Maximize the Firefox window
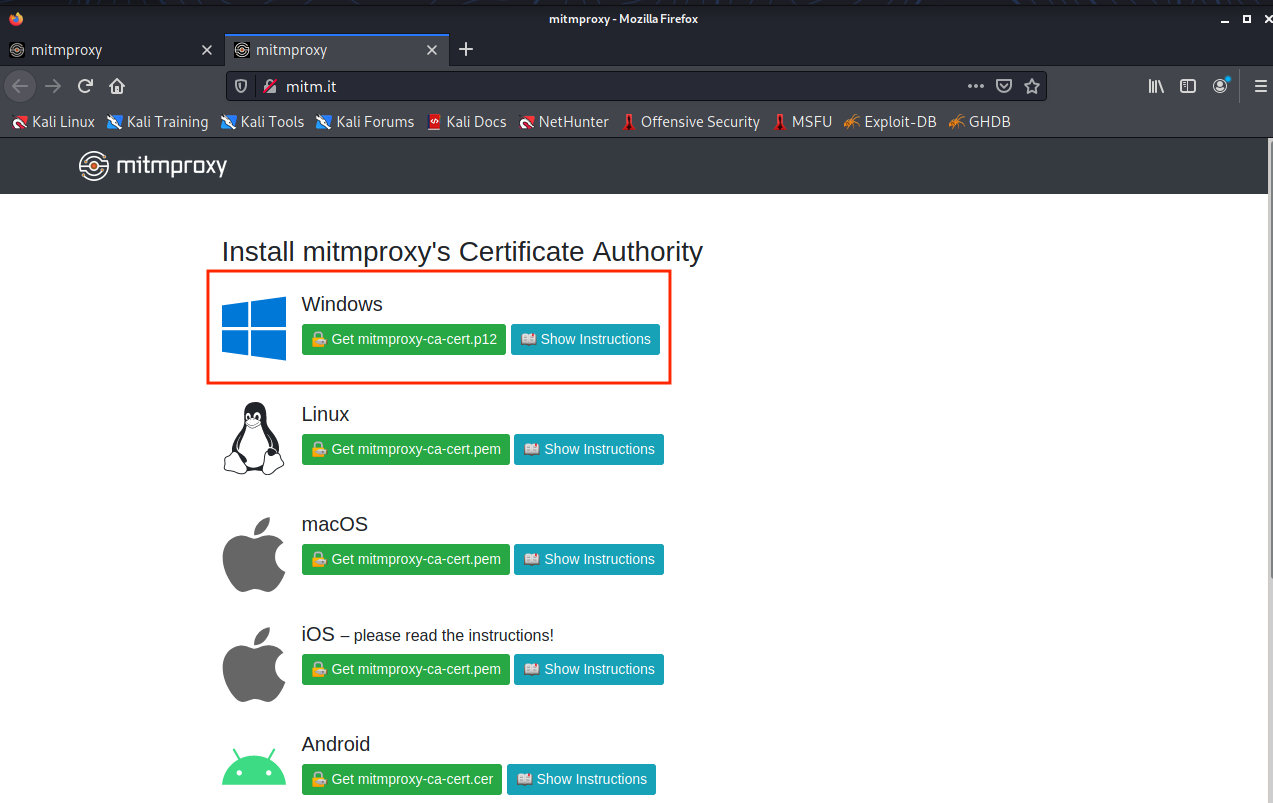This screenshot has width=1273, height=803. pos(1247,18)
